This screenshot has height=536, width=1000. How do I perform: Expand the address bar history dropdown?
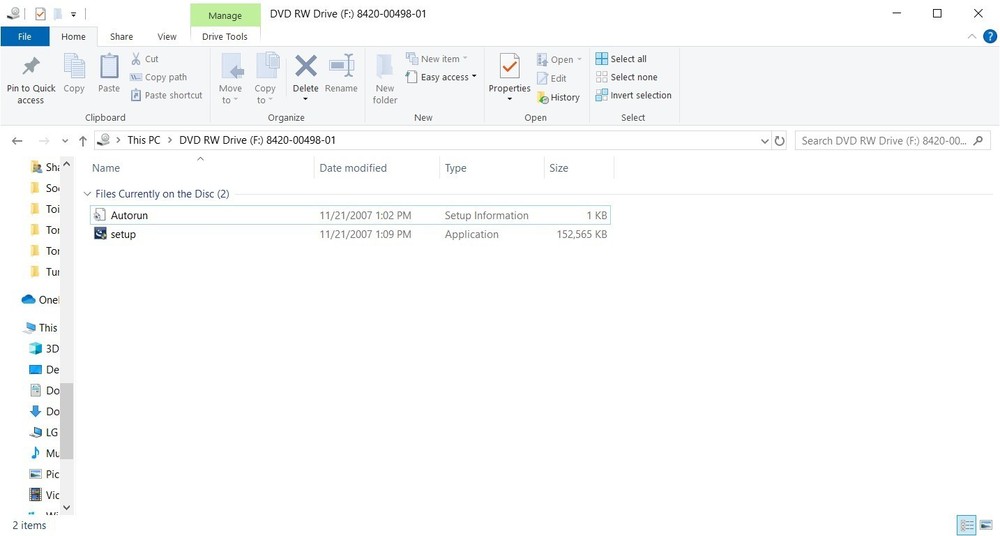pos(765,141)
